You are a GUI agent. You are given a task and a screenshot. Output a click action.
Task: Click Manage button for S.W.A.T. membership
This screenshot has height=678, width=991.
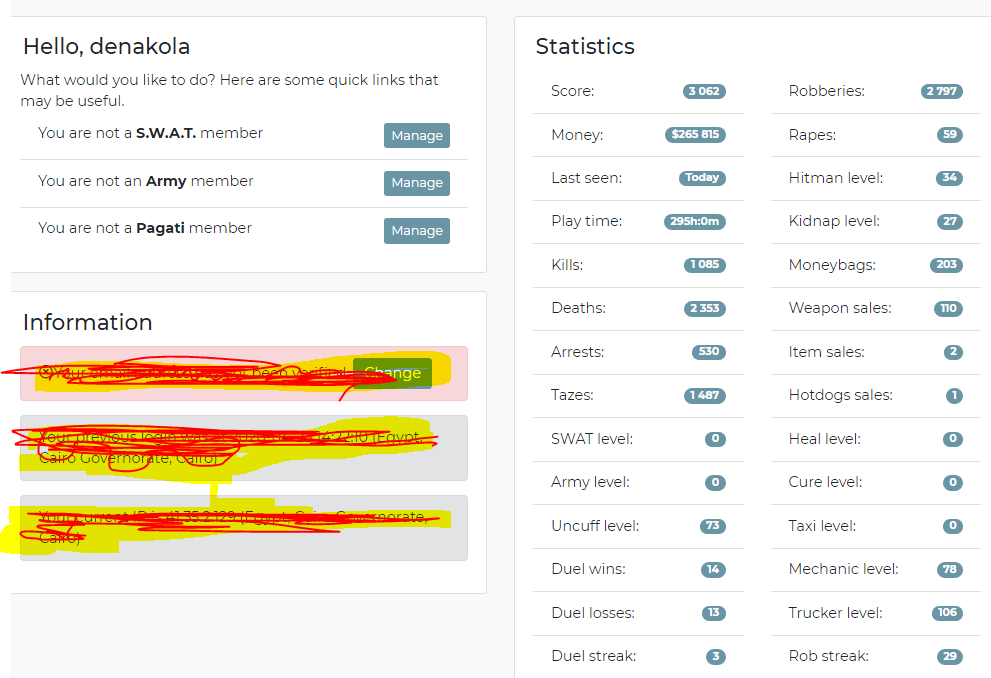click(x=416, y=135)
